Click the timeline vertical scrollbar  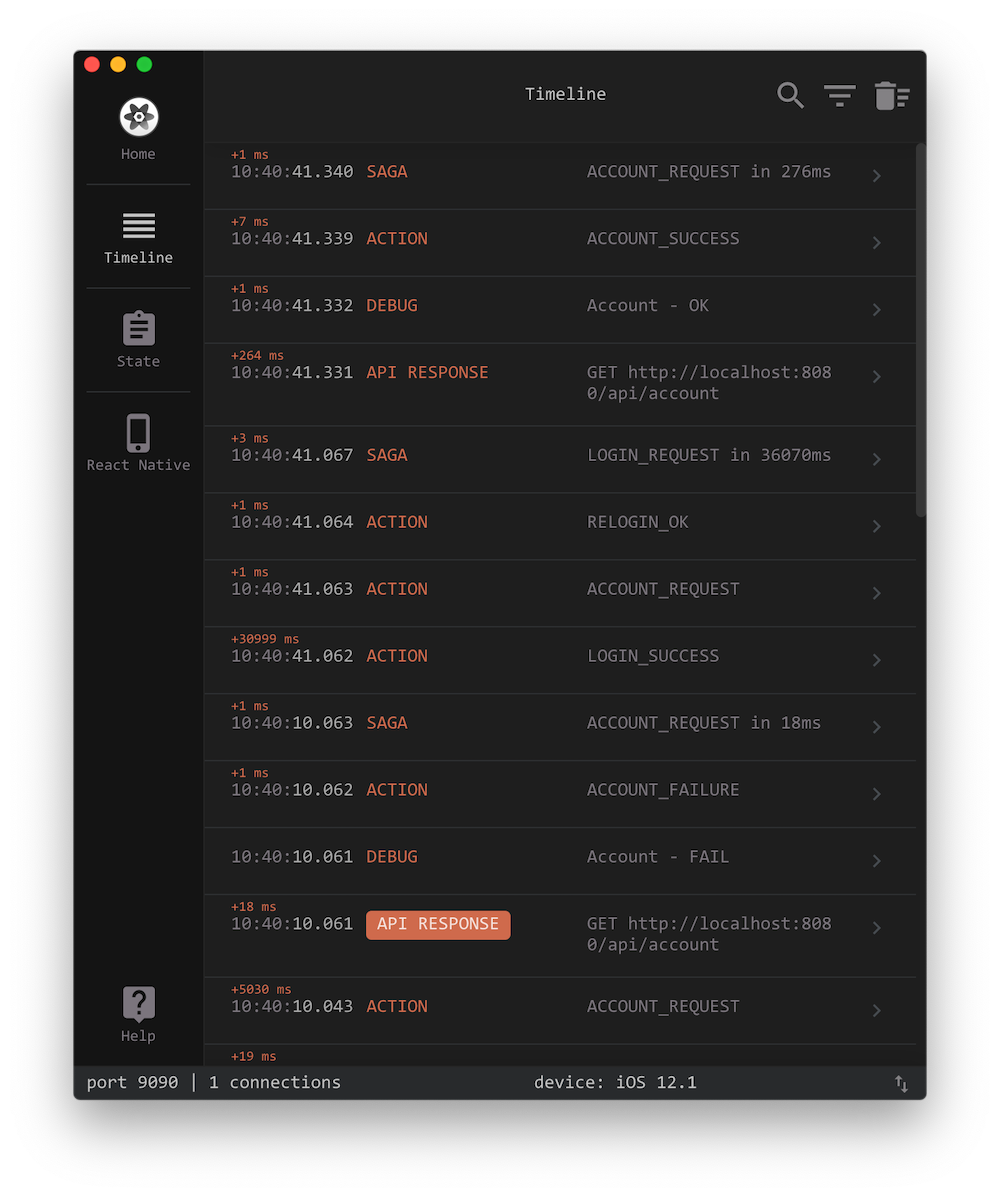pos(921,330)
